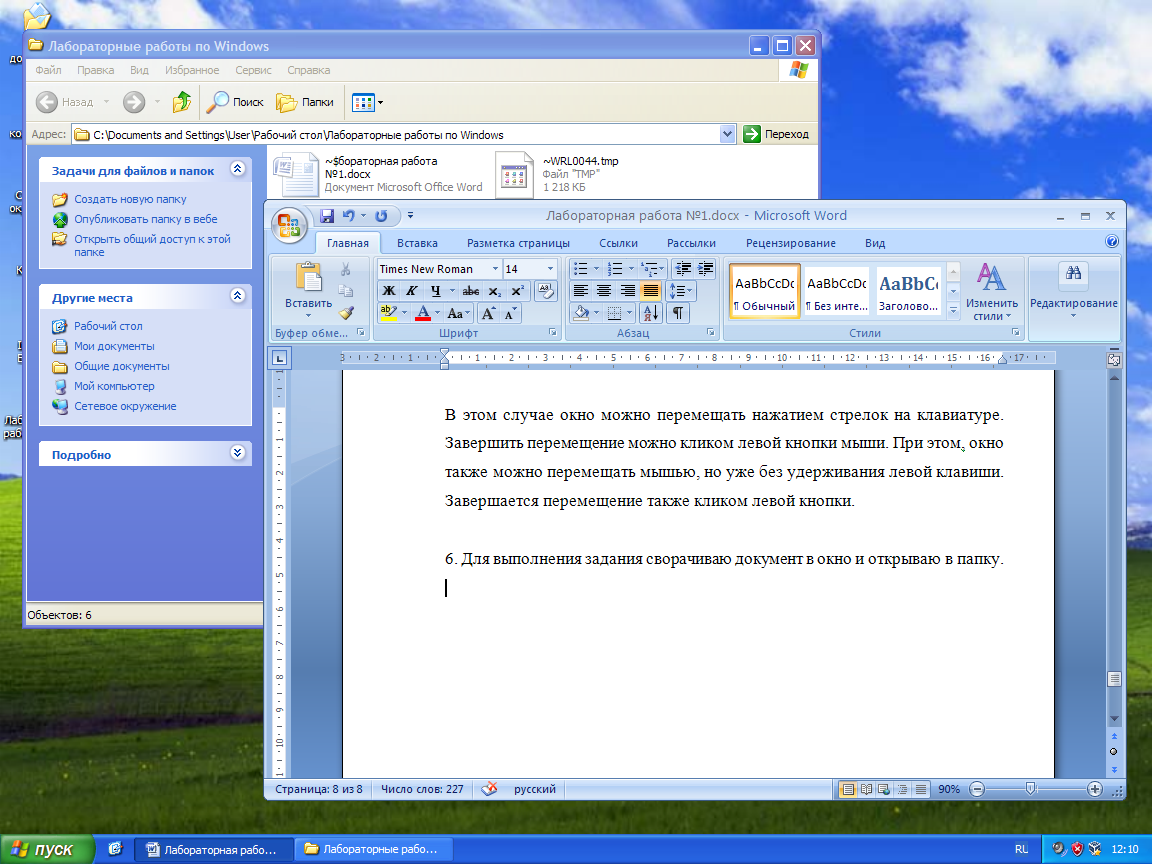
Task: Open the Вставка ribbon tab
Action: tap(417, 243)
